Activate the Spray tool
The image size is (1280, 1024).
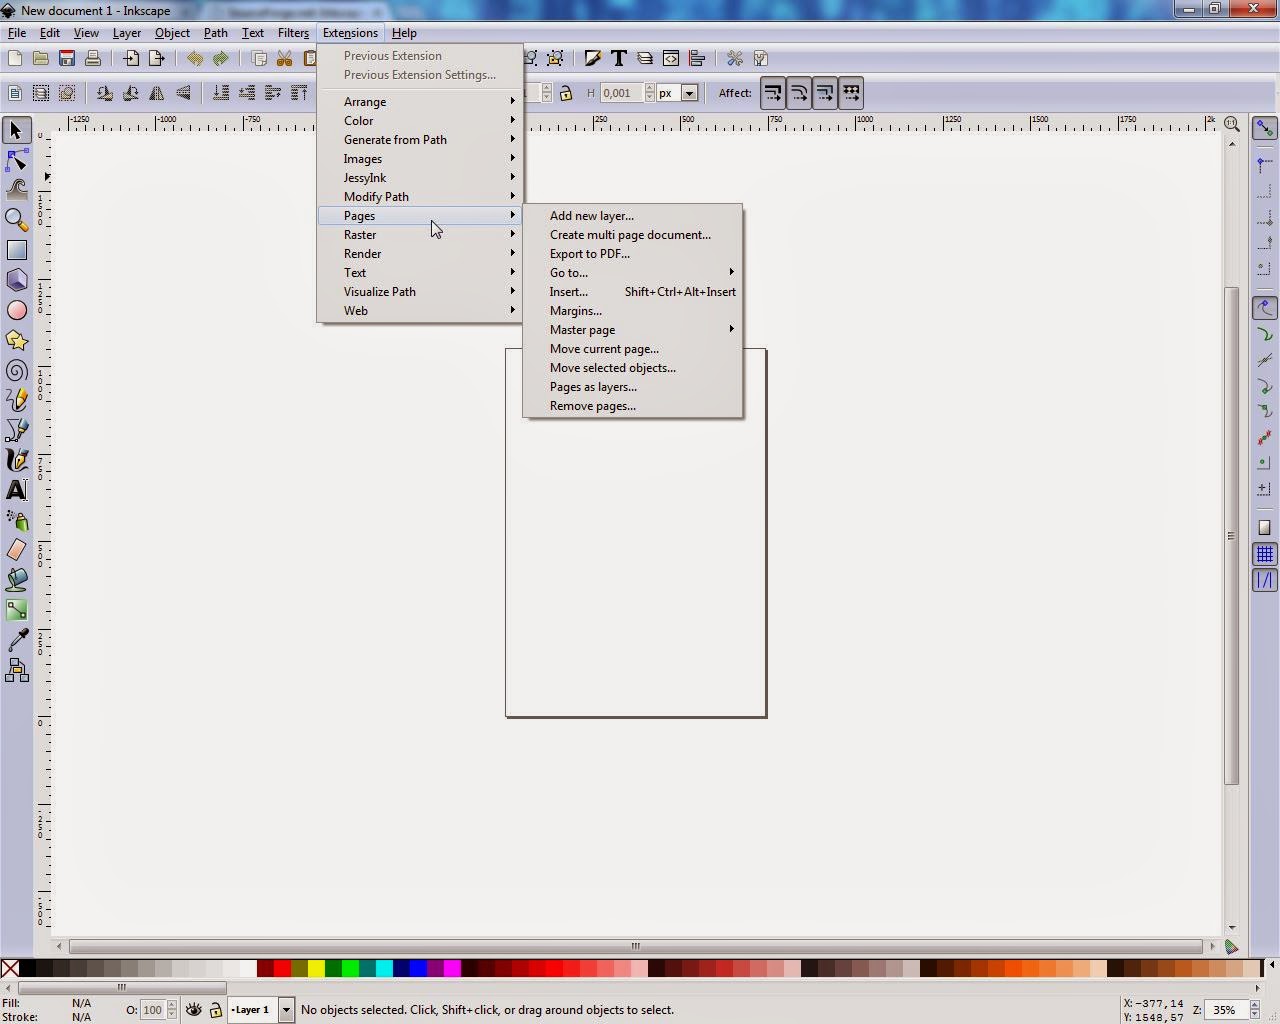[x=17, y=520]
